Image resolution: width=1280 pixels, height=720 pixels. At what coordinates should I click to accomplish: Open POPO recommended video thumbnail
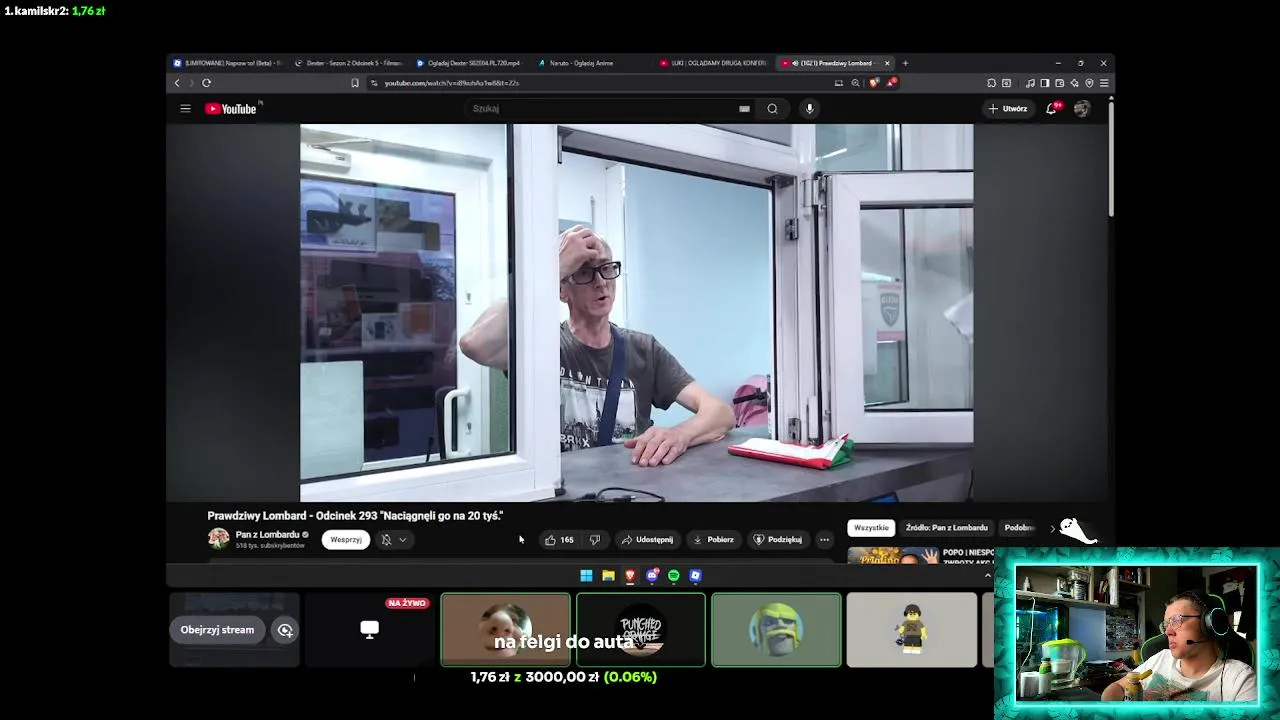click(x=893, y=556)
